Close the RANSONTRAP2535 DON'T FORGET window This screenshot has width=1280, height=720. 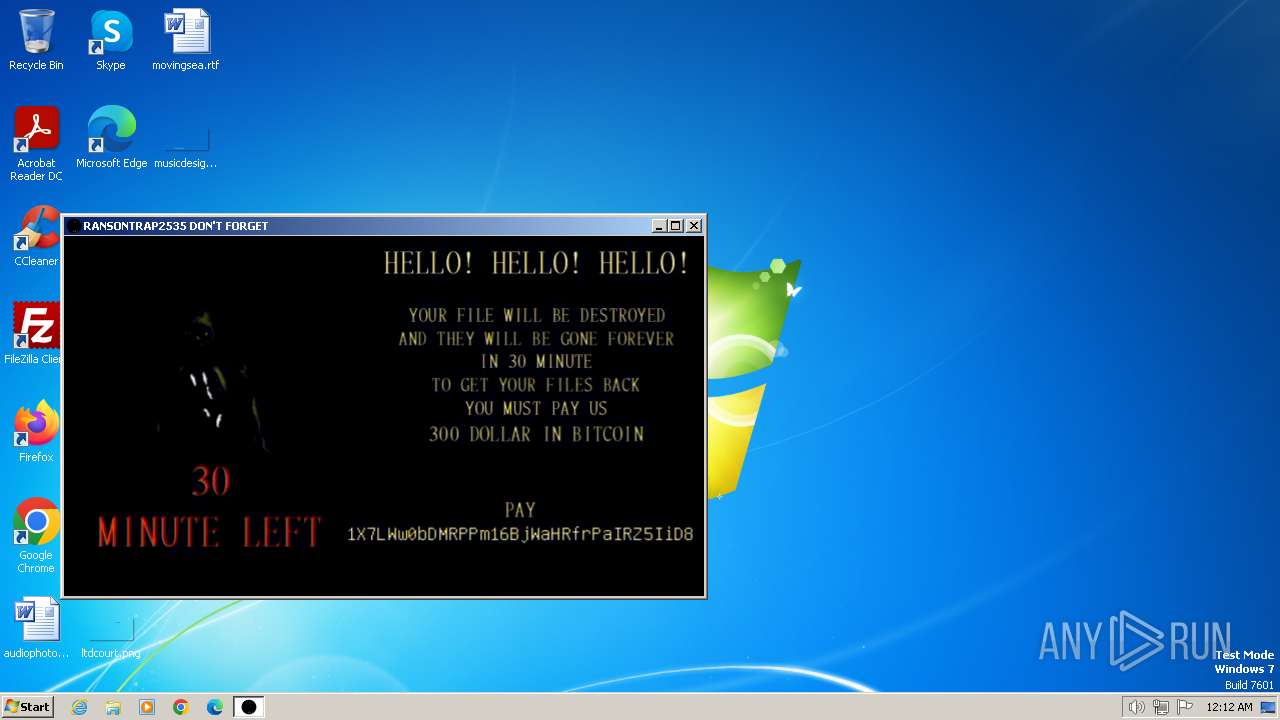tap(694, 226)
